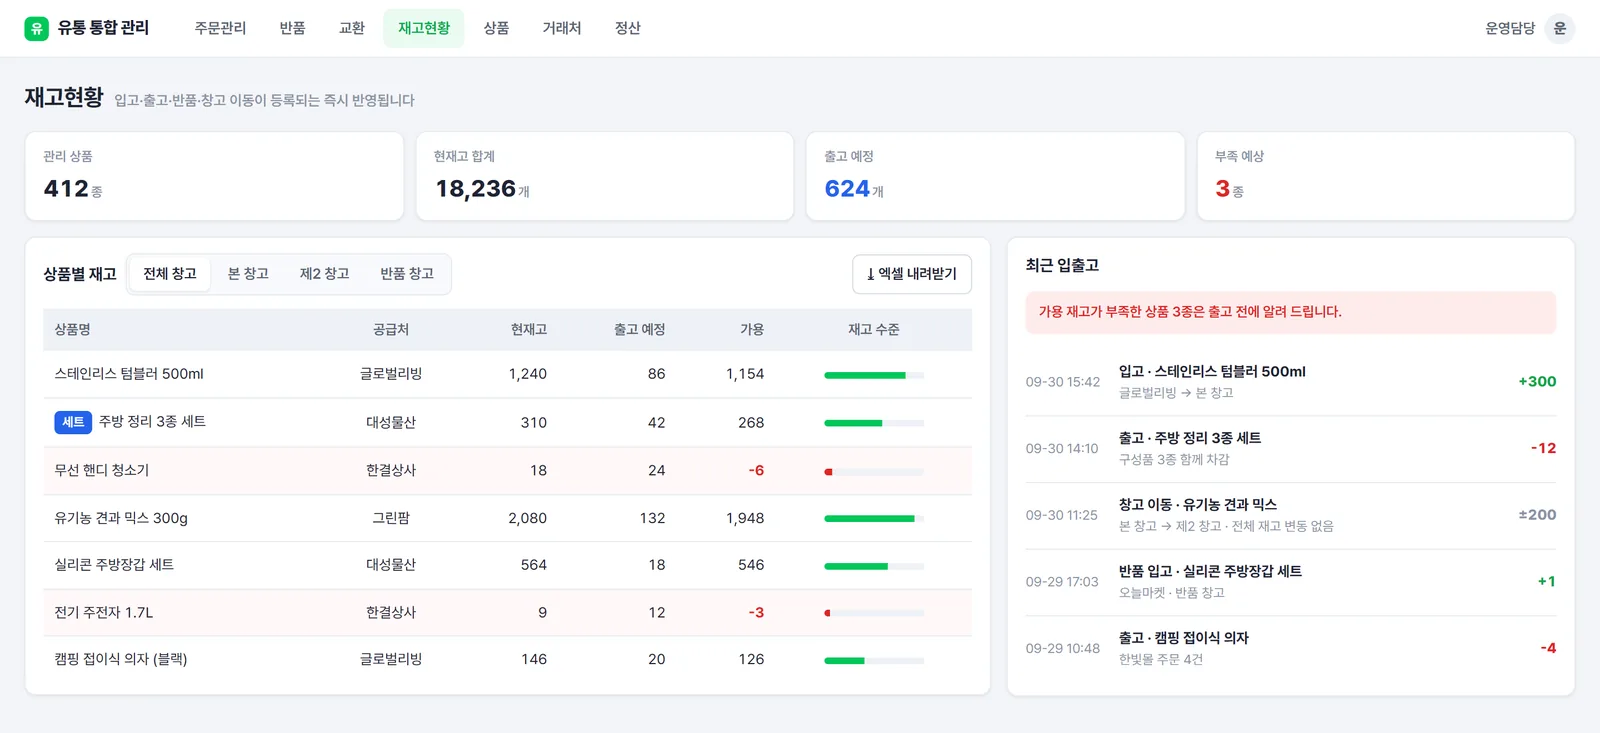The image size is (1600, 733).
Task: Click the 상품명 column header
Action: [x=72, y=330]
